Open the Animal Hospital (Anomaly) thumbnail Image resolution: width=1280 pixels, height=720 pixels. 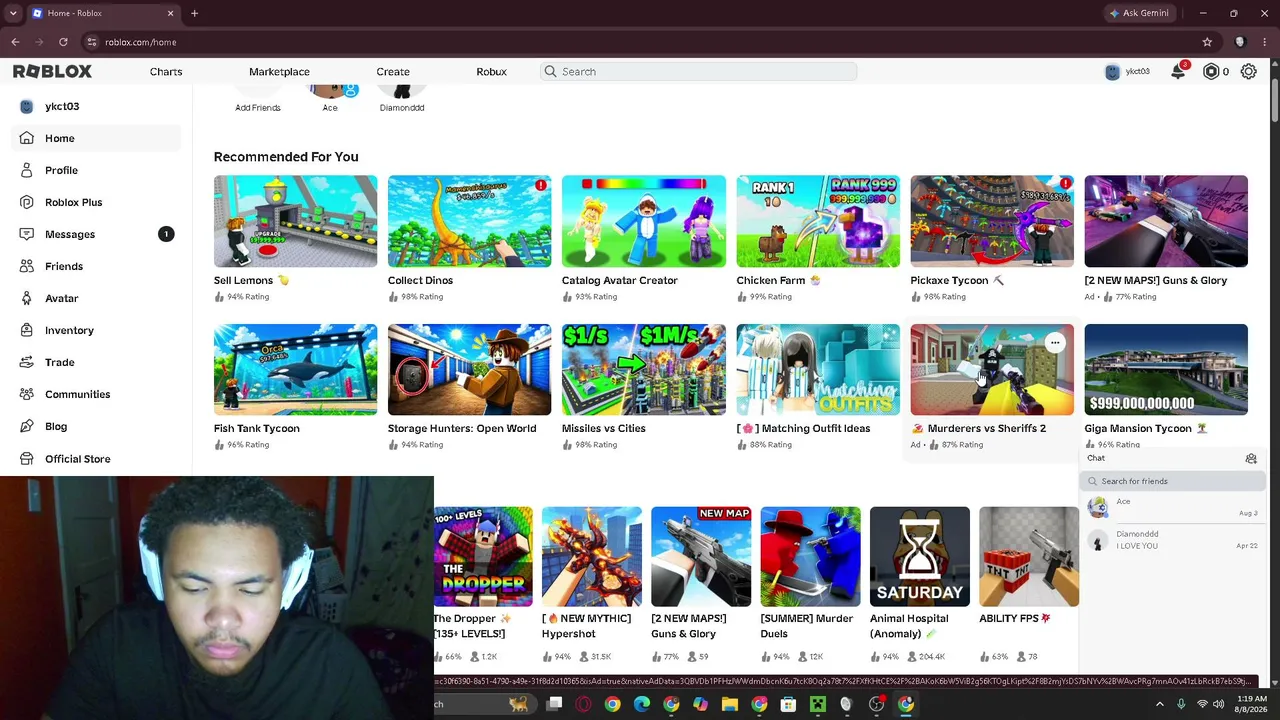click(920, 556)
